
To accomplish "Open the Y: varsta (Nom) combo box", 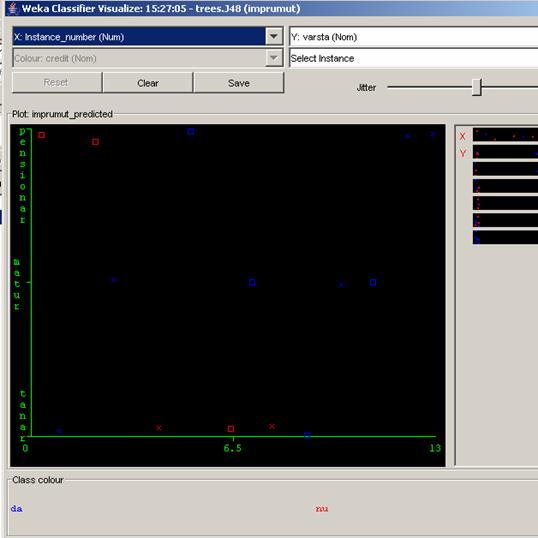I will (414, 36).
